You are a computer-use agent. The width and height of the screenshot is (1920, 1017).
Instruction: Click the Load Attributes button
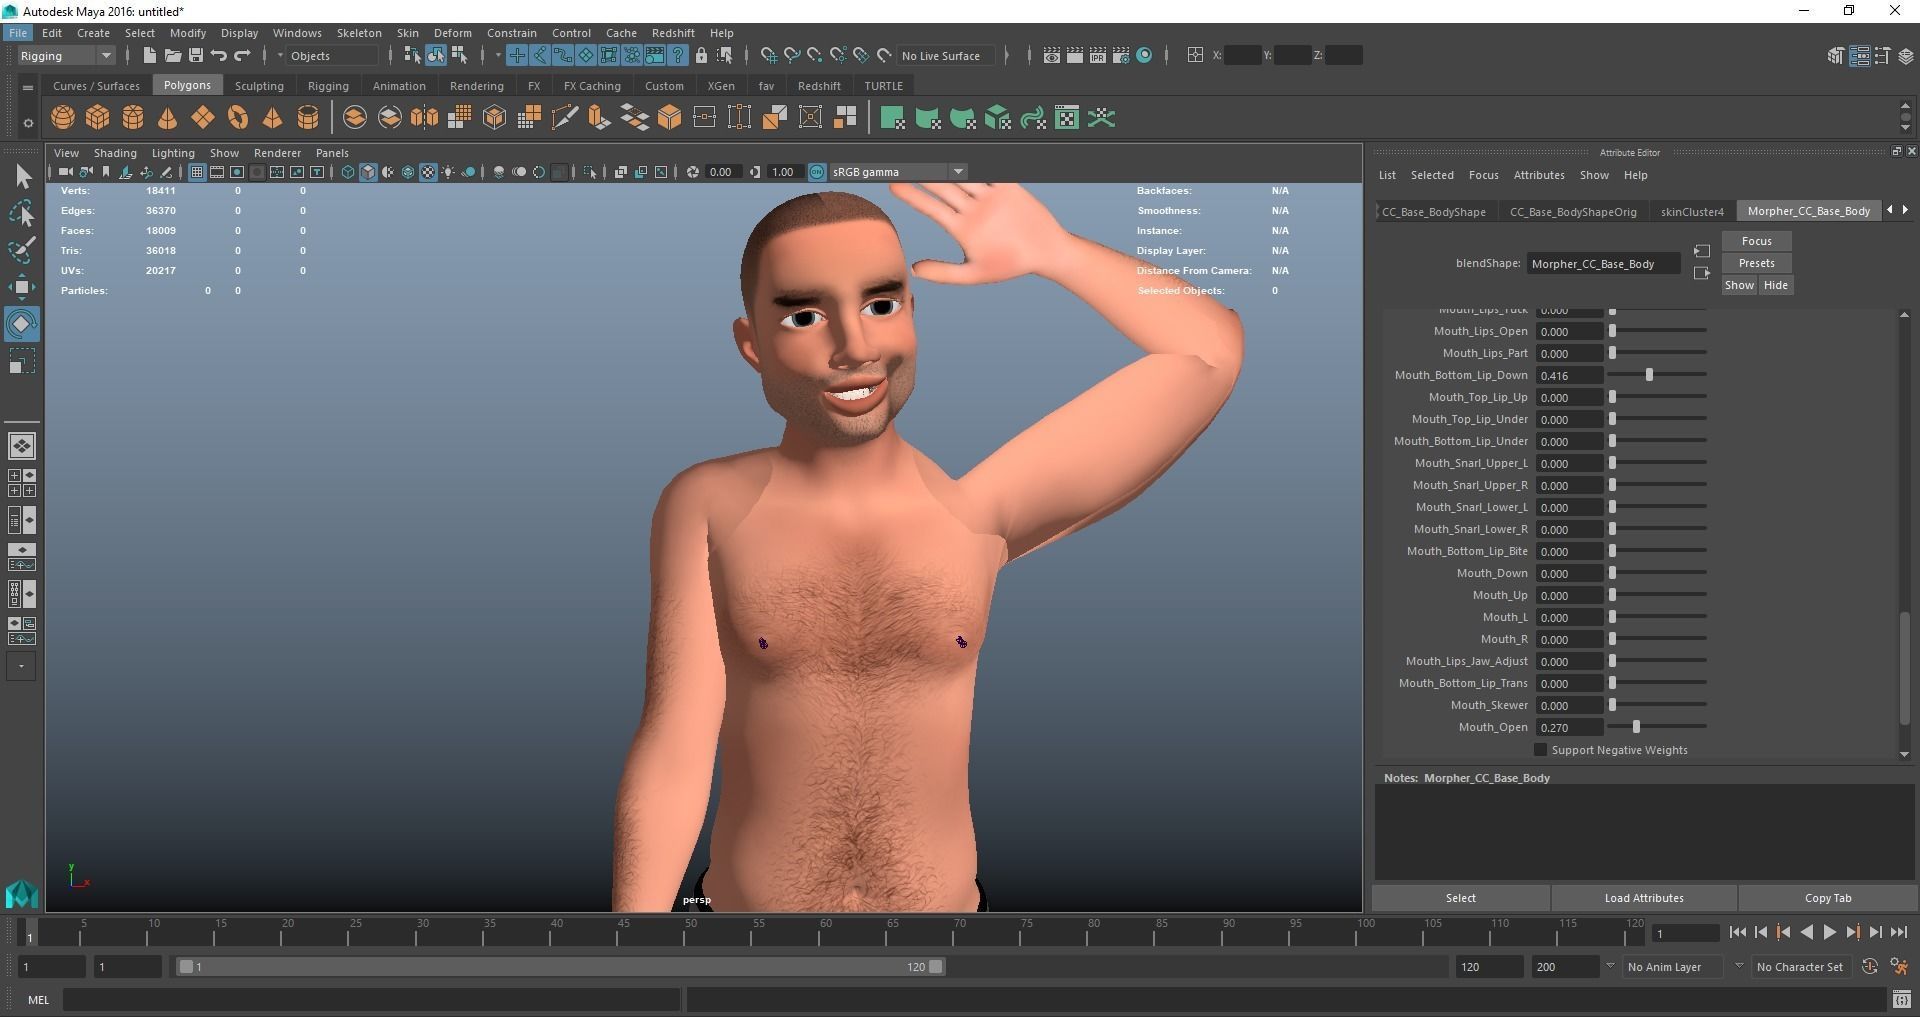tap(1644, 898)
